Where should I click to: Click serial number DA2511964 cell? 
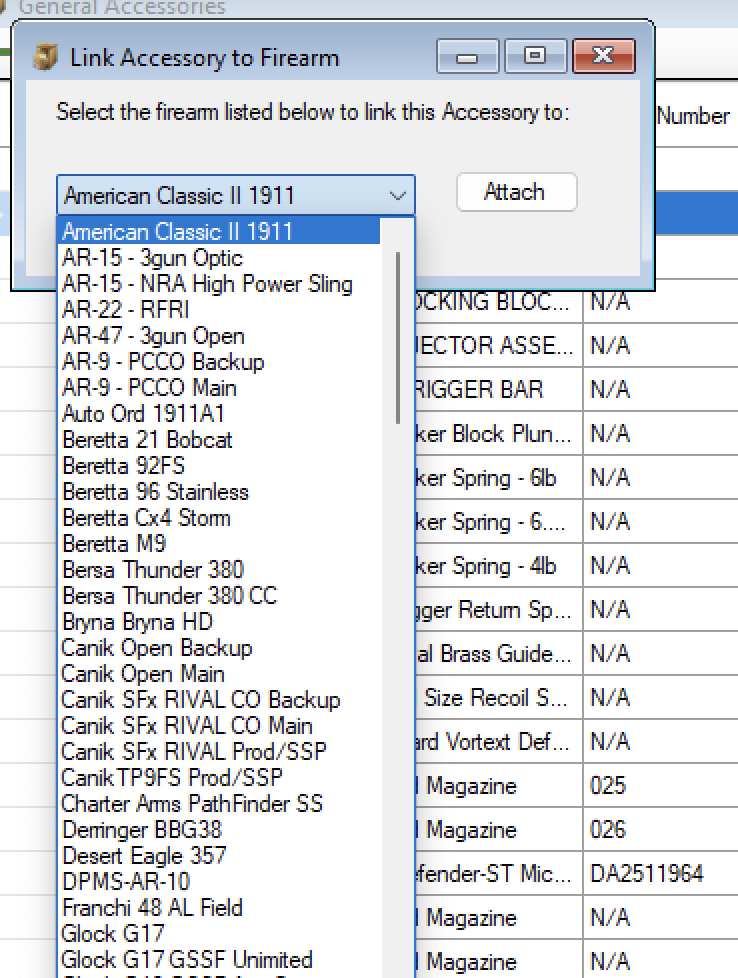point(661,874)
